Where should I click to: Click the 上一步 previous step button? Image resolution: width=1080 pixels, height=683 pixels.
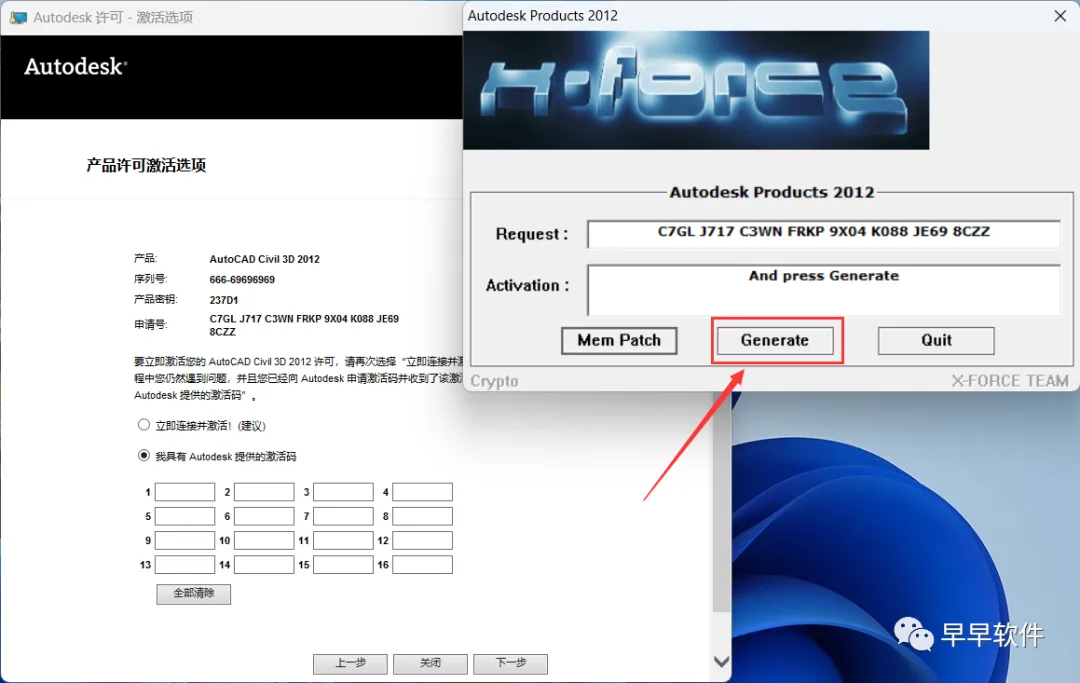(x=350, y=664)
